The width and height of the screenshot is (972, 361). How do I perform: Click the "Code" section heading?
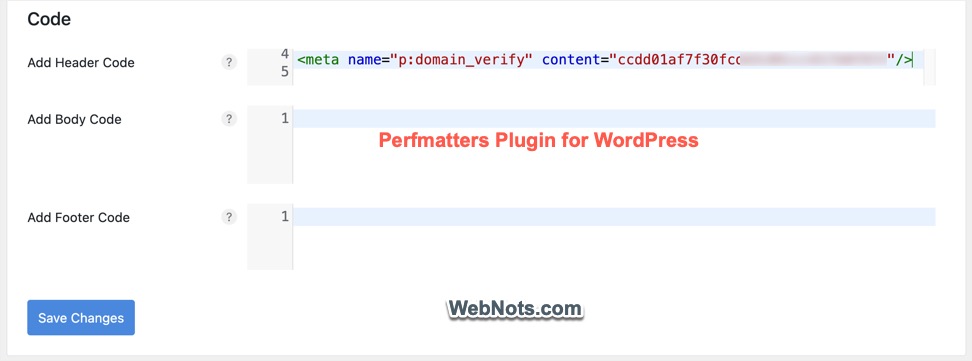tap(49, 19)
